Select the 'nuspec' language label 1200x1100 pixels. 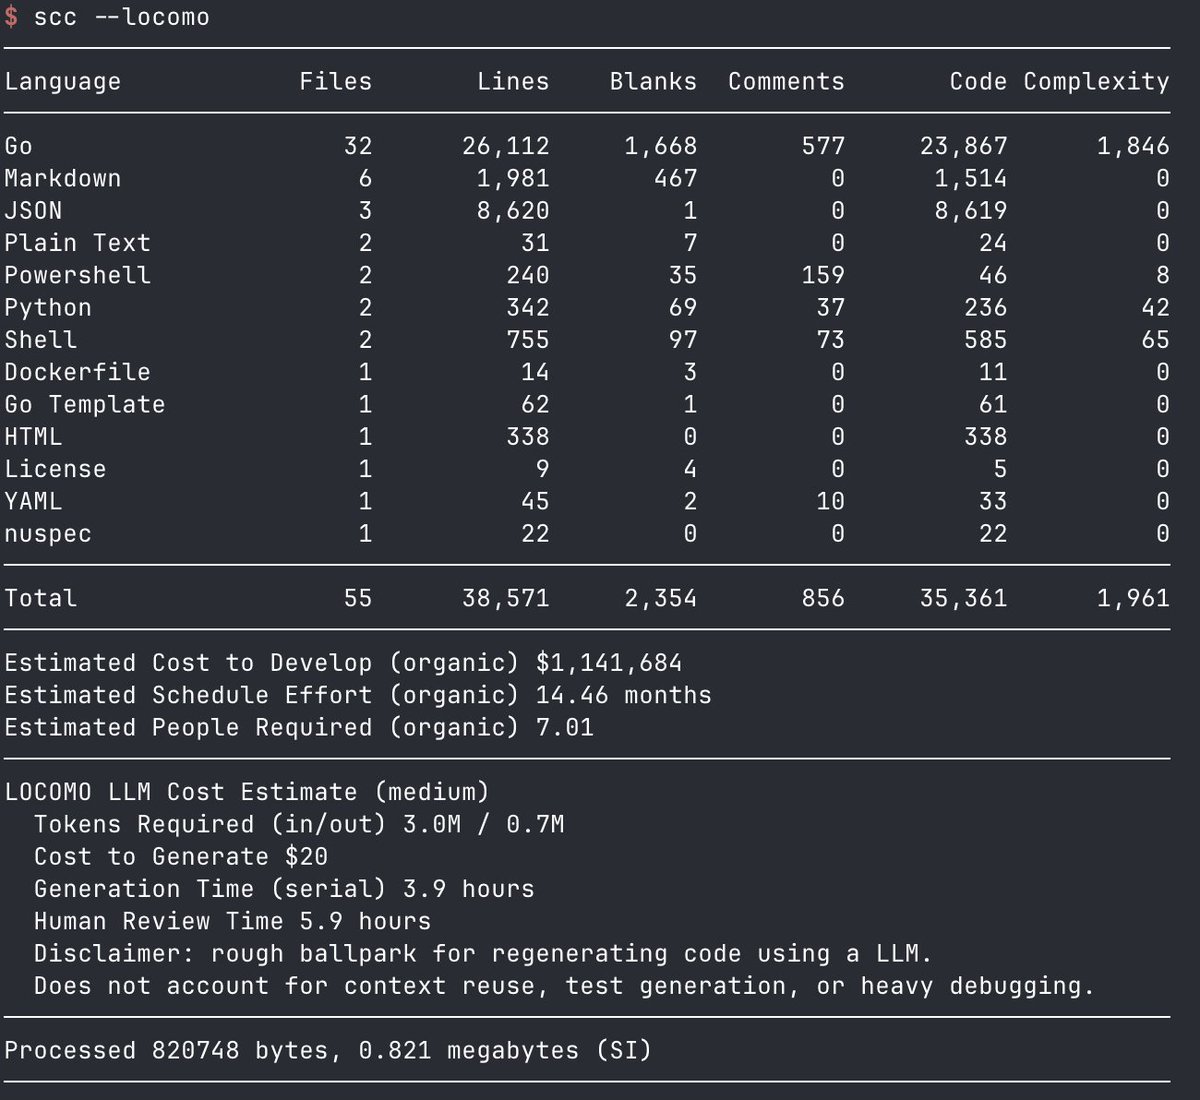tap(48, 534)
